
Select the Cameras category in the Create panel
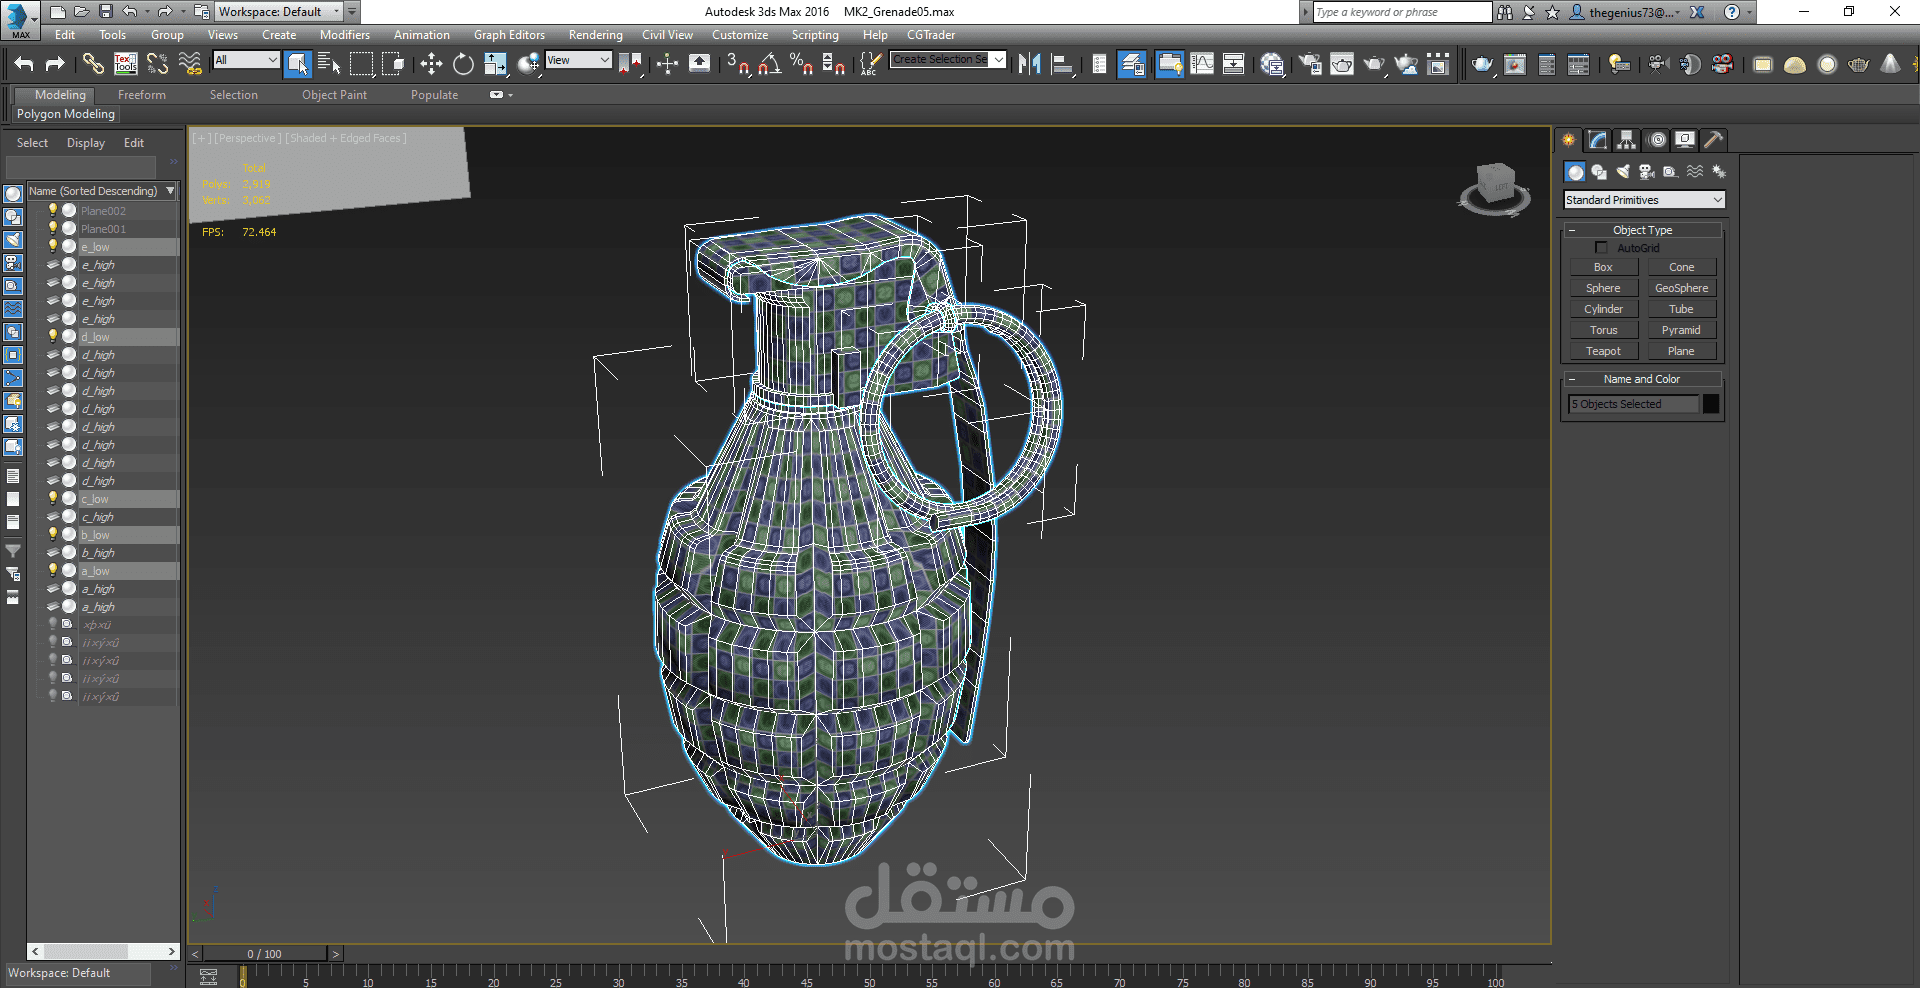pyautogui.click(x=1647, y=172)
